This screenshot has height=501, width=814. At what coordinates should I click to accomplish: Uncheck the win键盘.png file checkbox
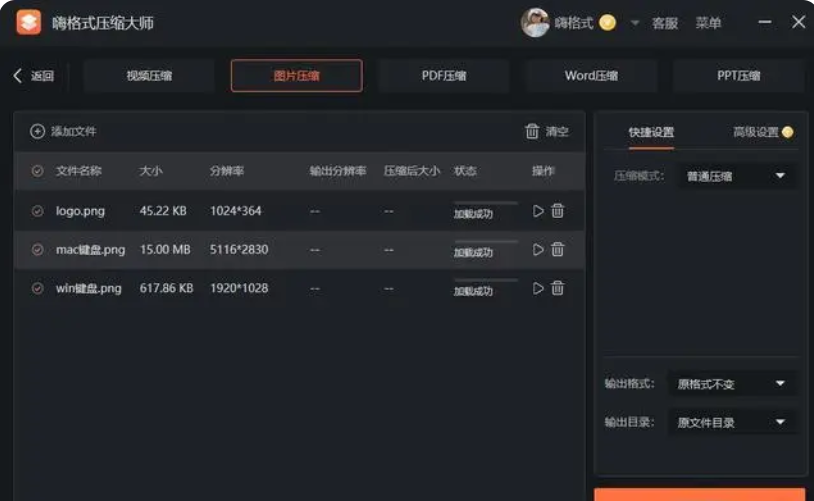point(37,288)
